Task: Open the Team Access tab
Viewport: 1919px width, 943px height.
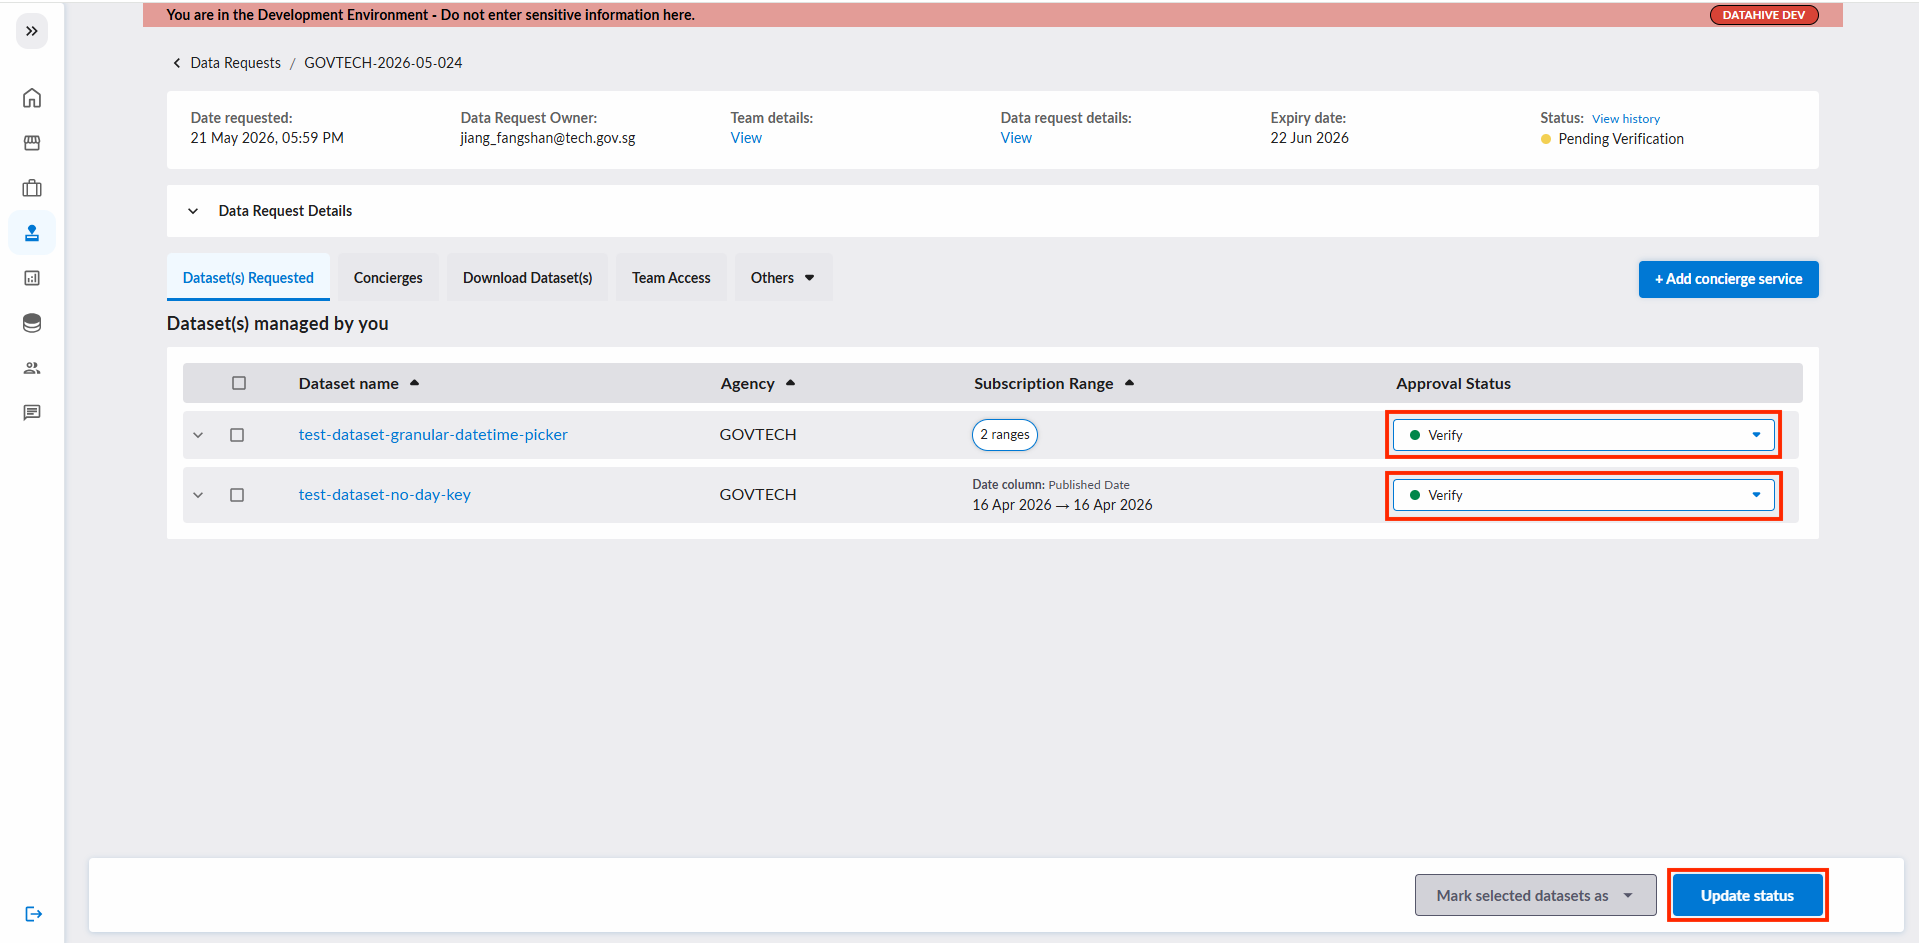Action: [671, 278]
